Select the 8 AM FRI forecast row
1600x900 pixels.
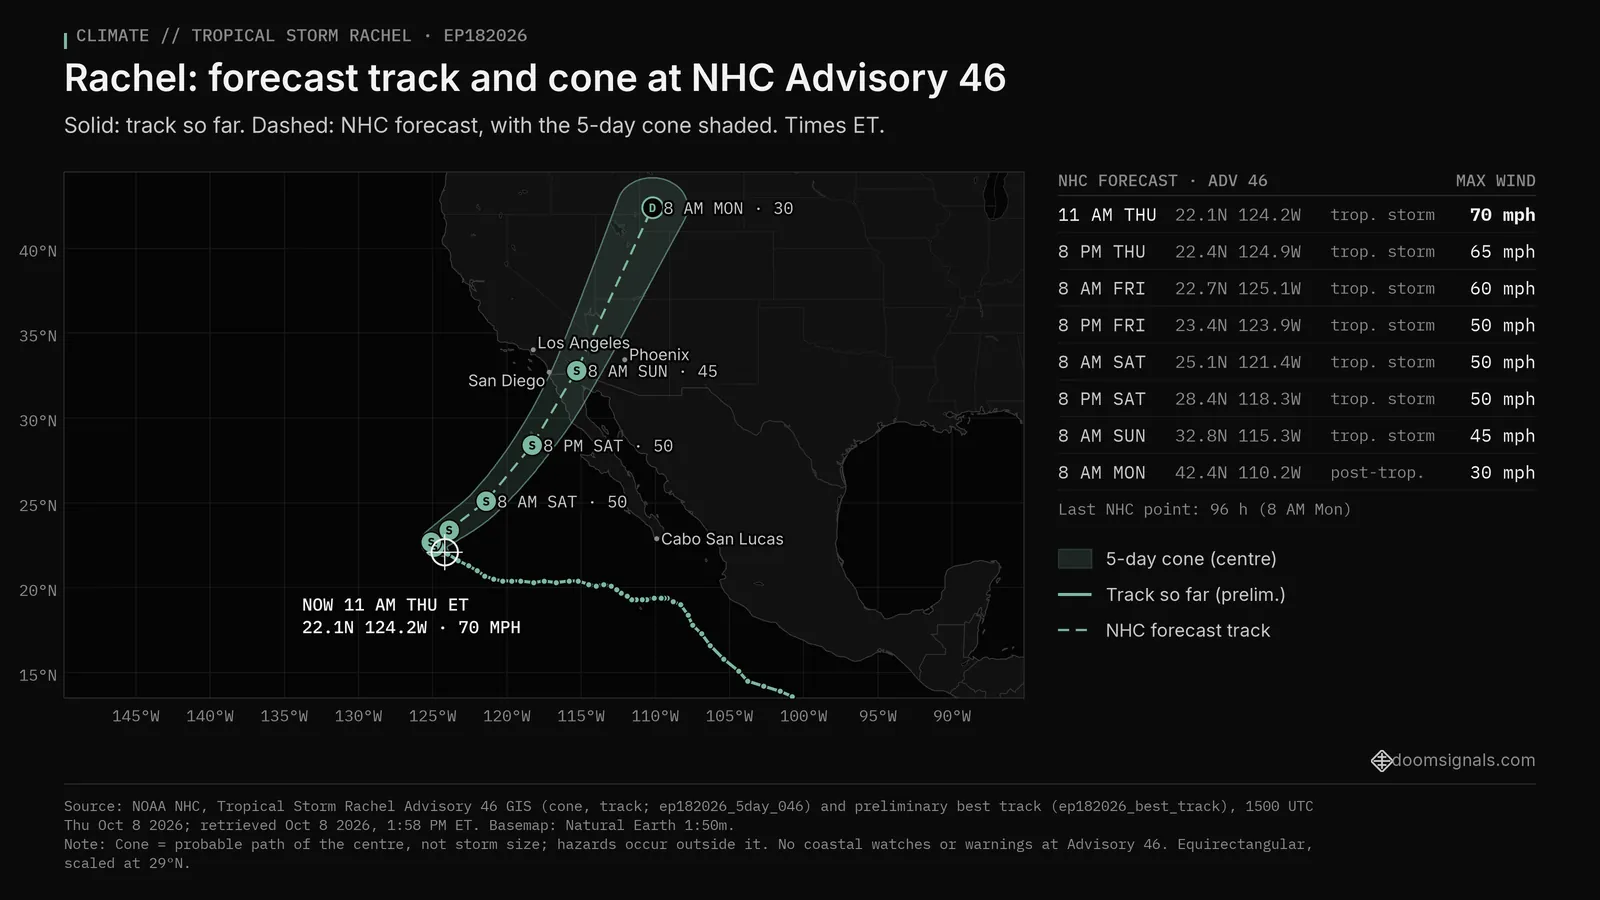(x=1297, y=289)
